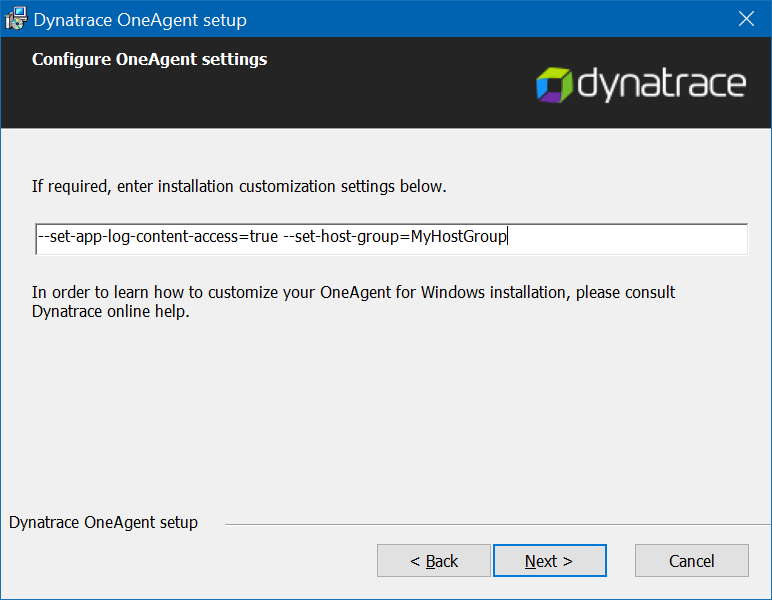Click the footer label Dynatrace OneAgent setup
Viewport: 772px width, 600px height.
coord(103,522)
